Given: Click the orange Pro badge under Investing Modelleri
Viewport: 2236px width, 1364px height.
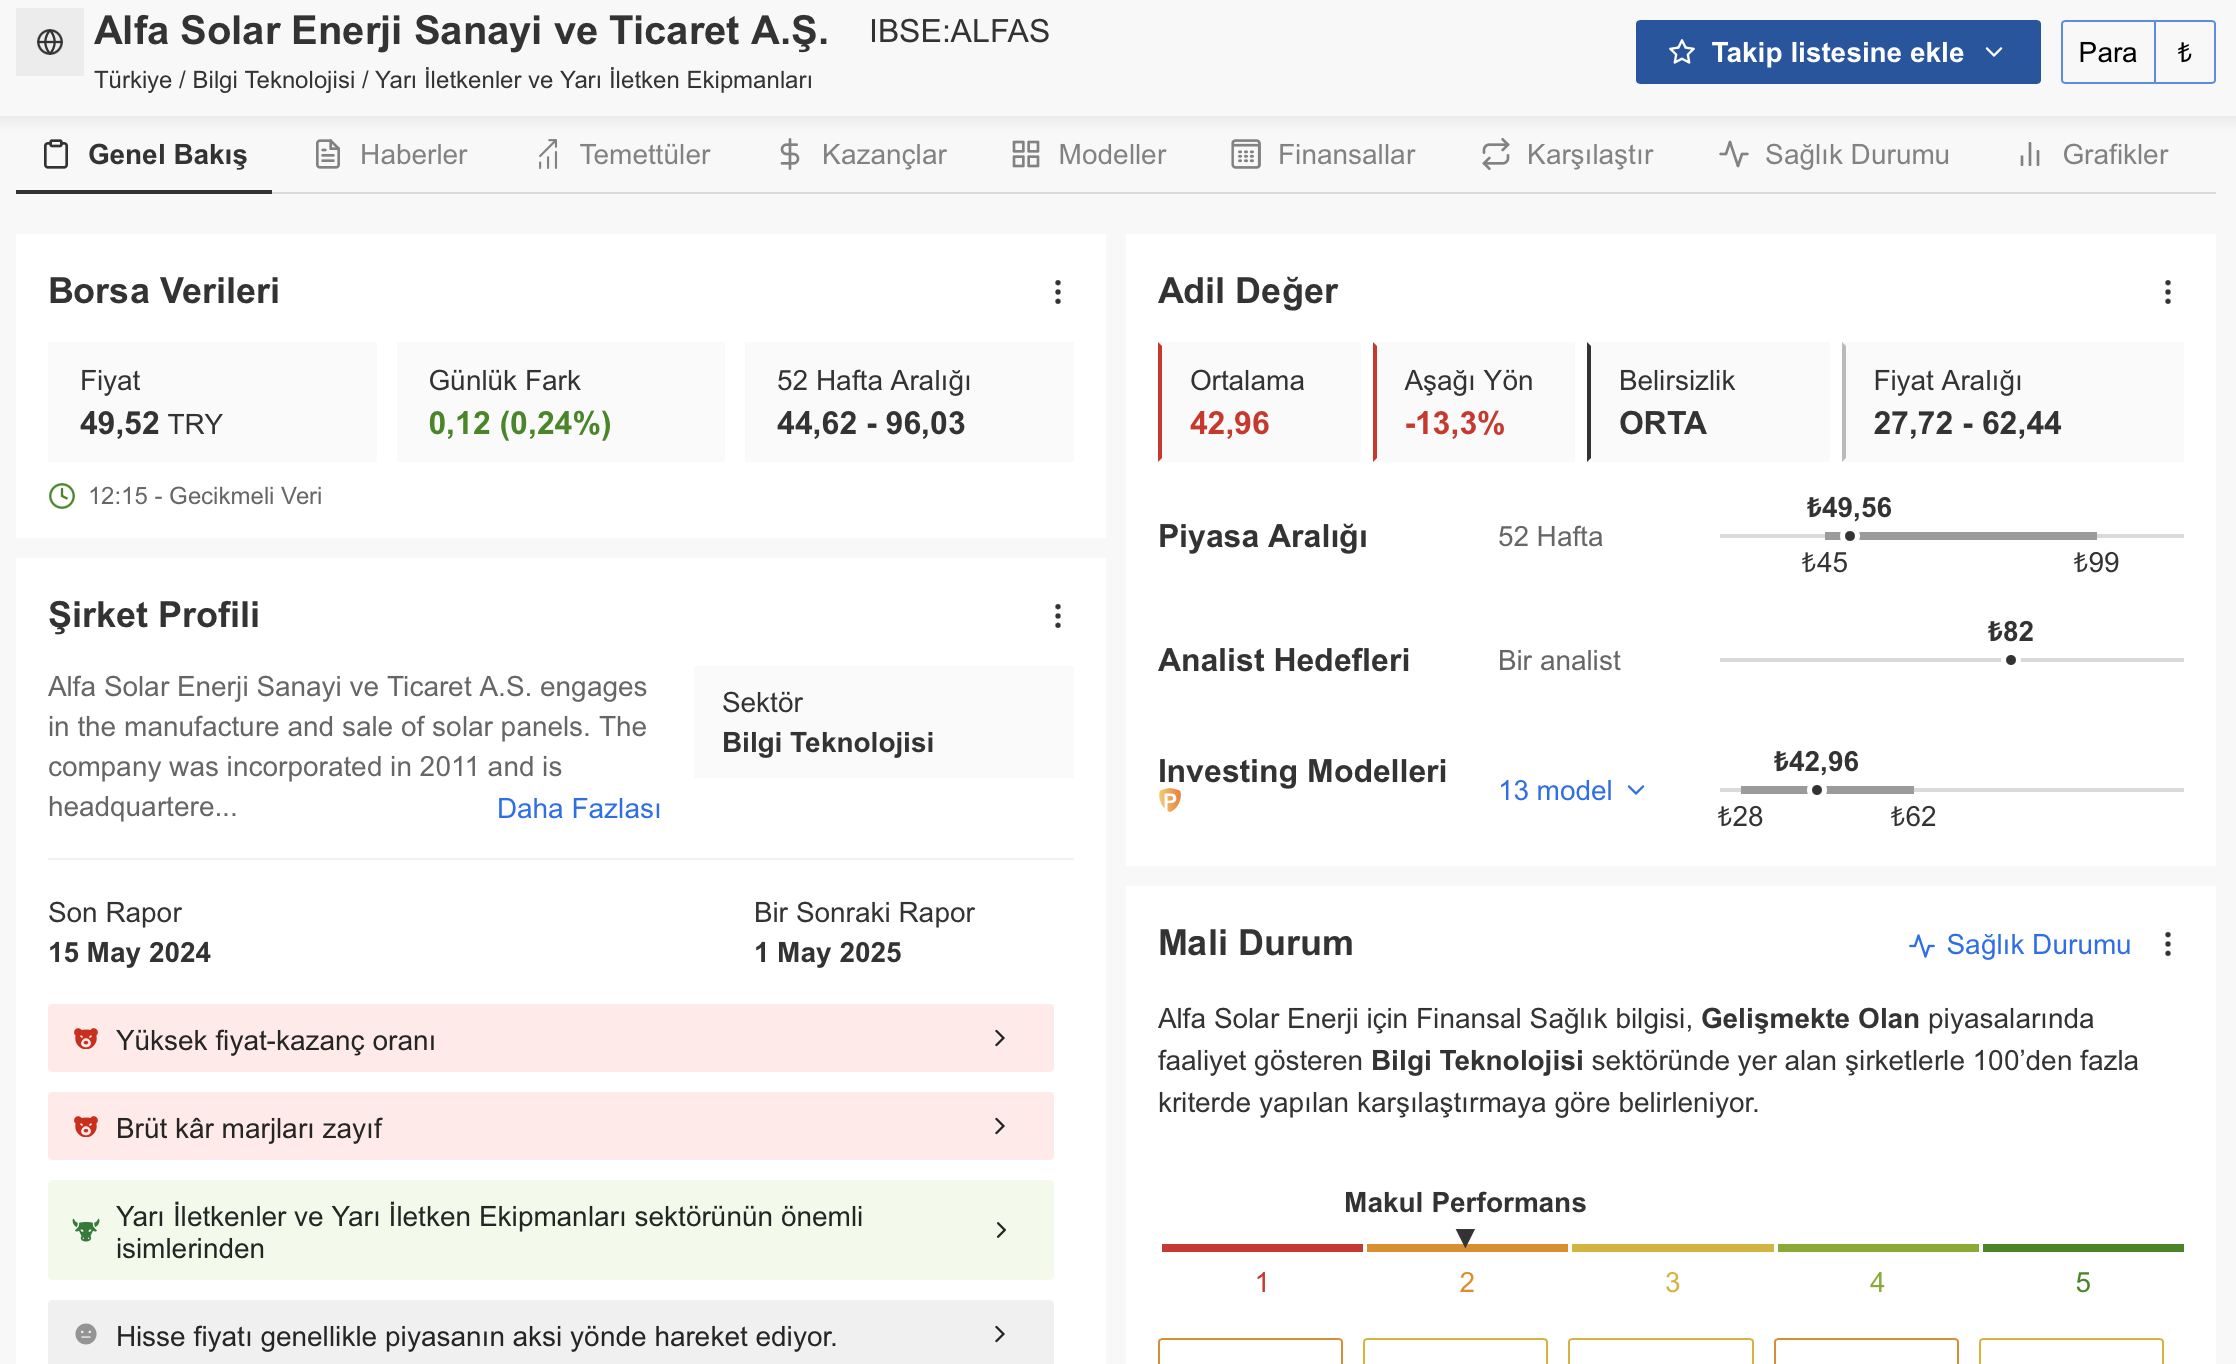Looking at the screenshot, I should (x=1170, y=800).
